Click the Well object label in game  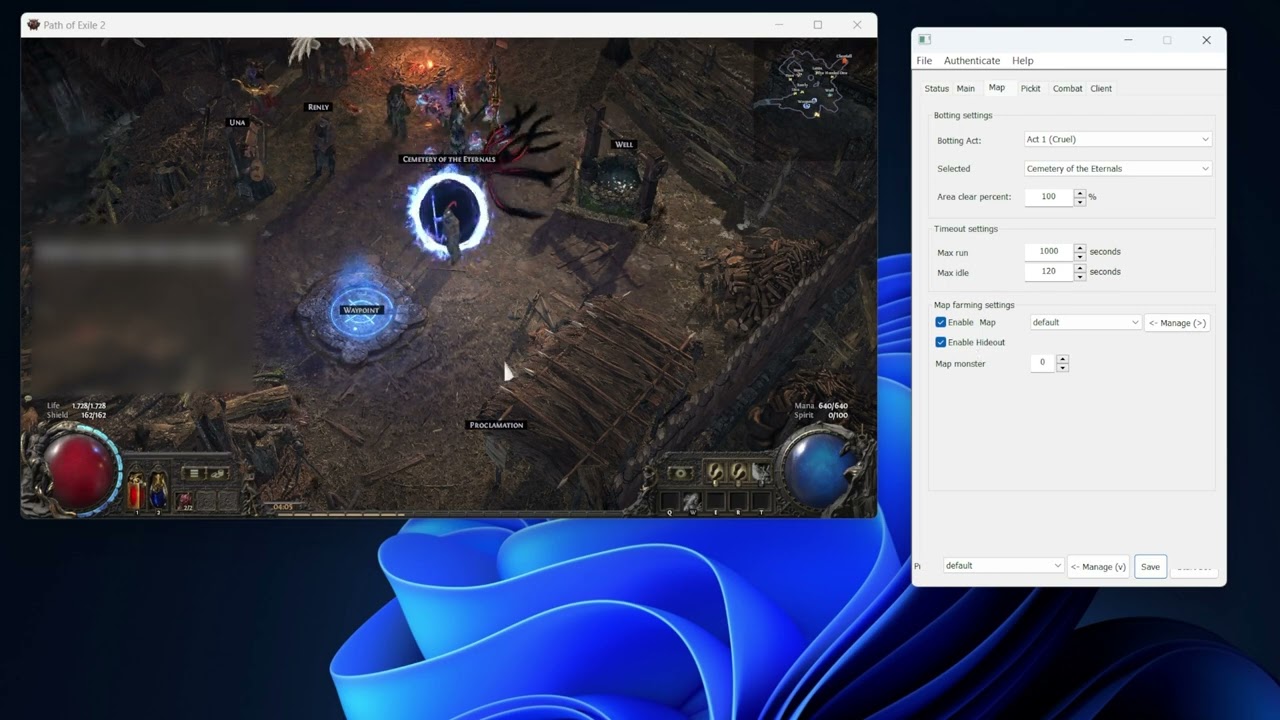[x=624, y=144]
